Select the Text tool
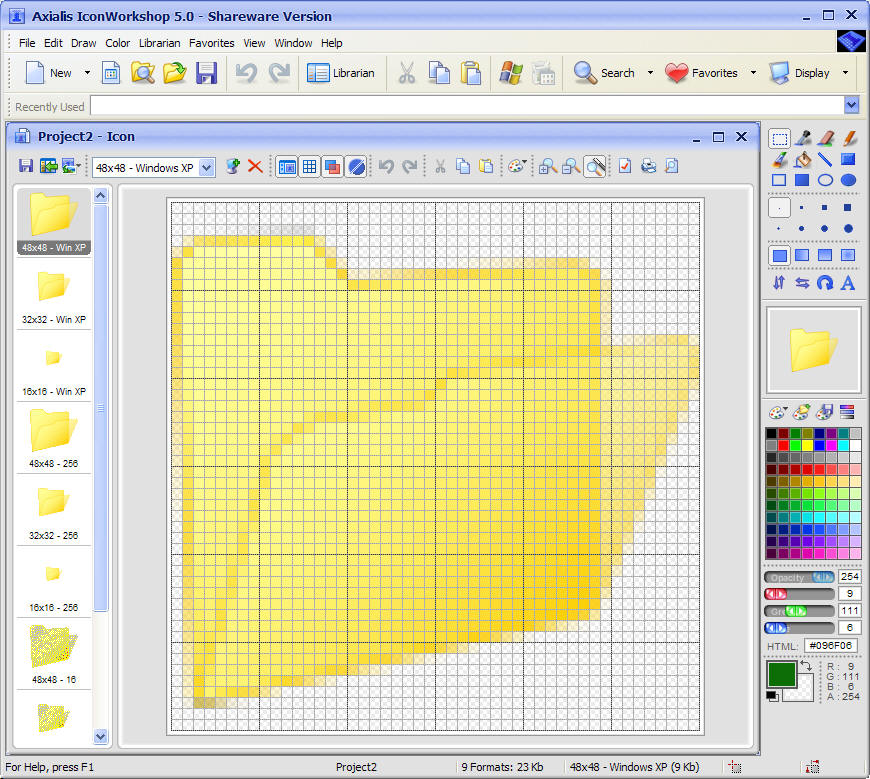870x779 pixels. pos(850,283)
